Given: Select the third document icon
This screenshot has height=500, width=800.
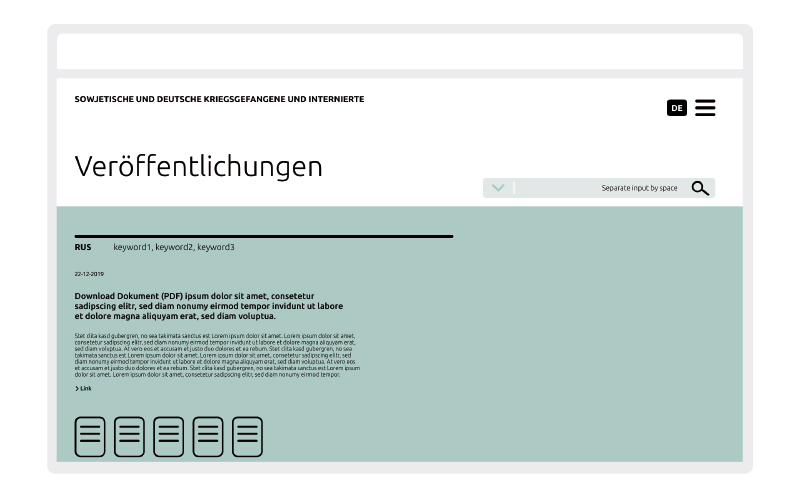Looking at the screenshot, I should click(168, 437).
